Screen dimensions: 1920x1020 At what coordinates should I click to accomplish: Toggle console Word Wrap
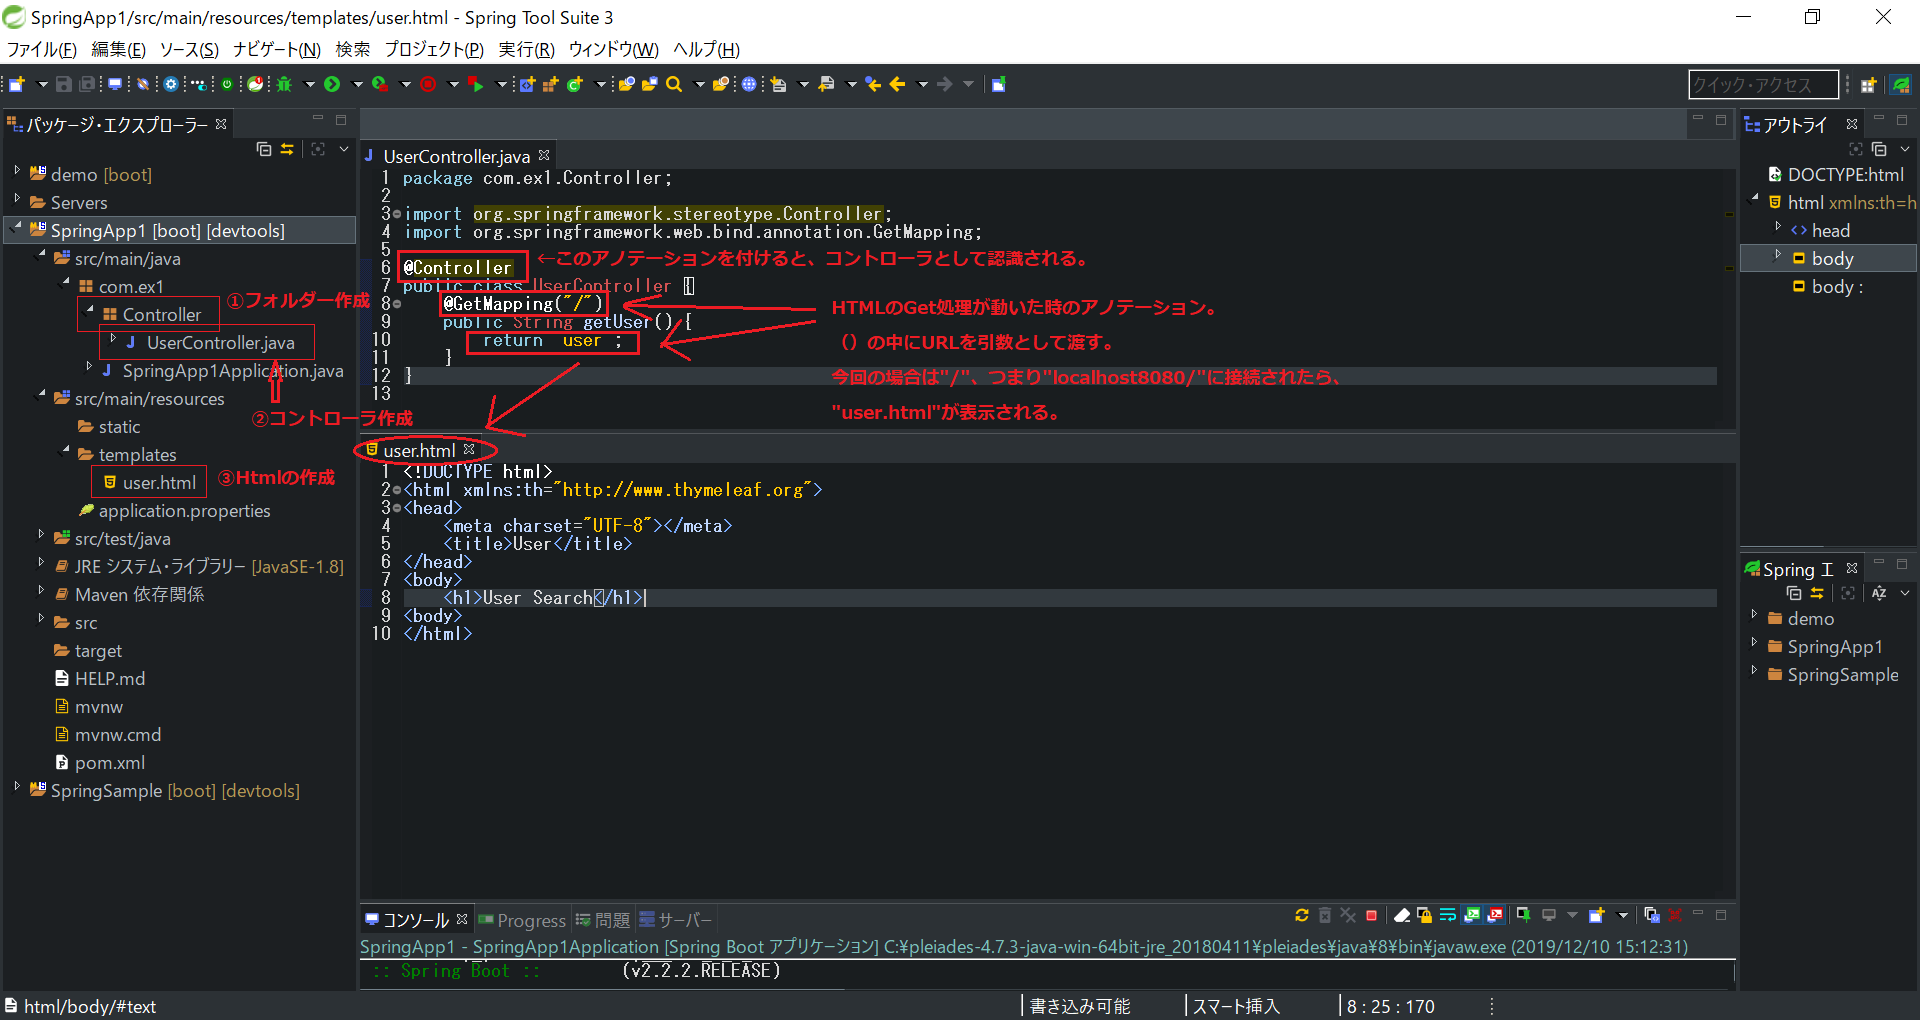pyautogui.click(x=1447, y=915)
